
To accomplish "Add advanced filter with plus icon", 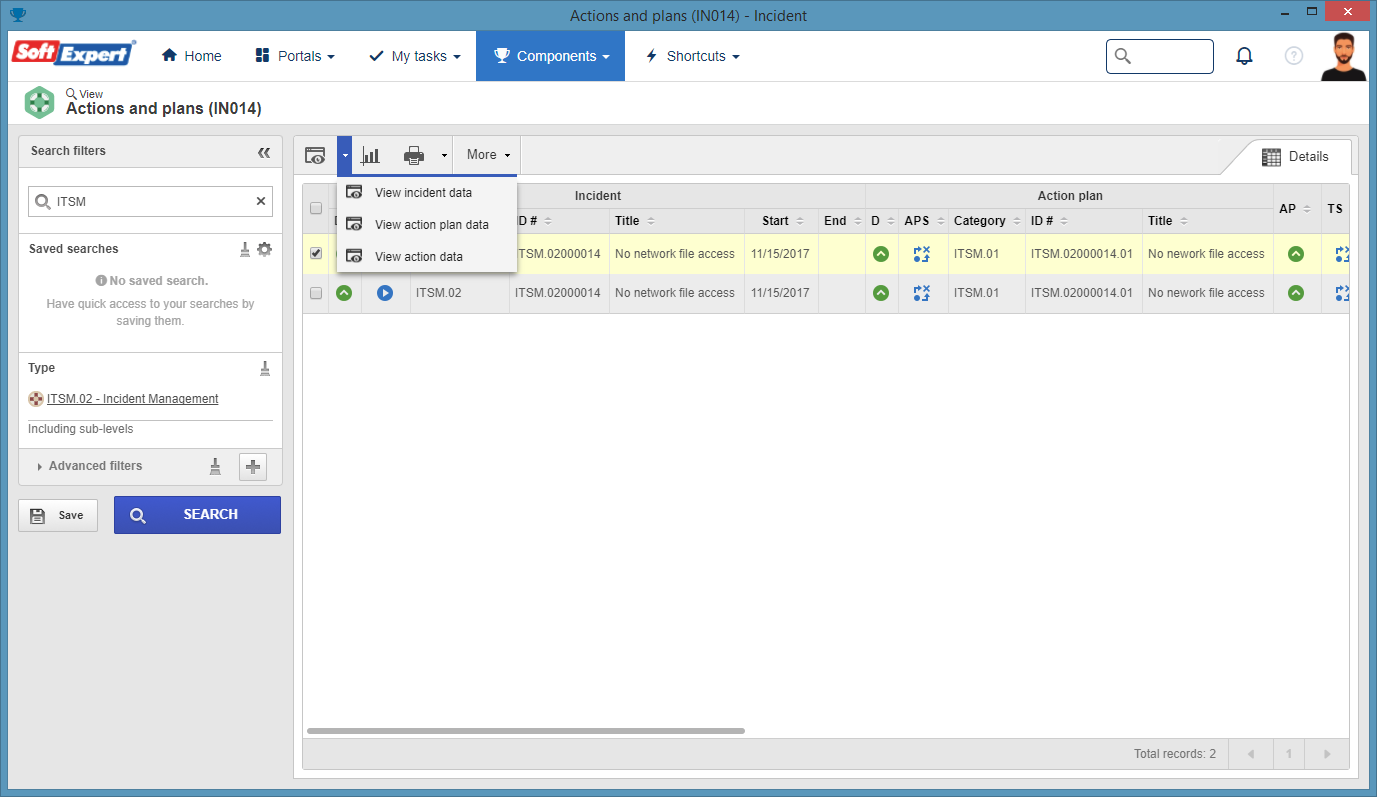I will (x=253, y=467).
